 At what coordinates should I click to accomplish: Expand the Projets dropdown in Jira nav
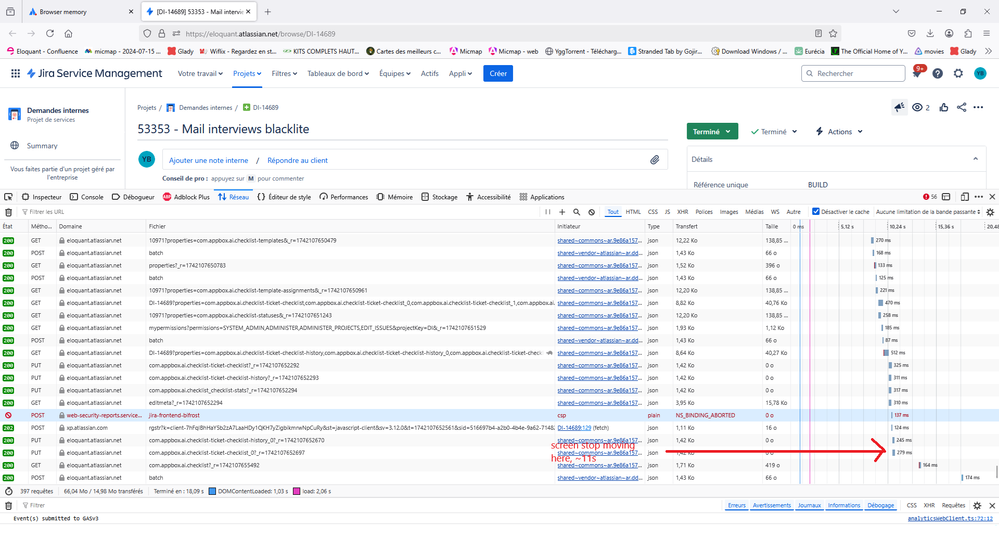[247, 73]
